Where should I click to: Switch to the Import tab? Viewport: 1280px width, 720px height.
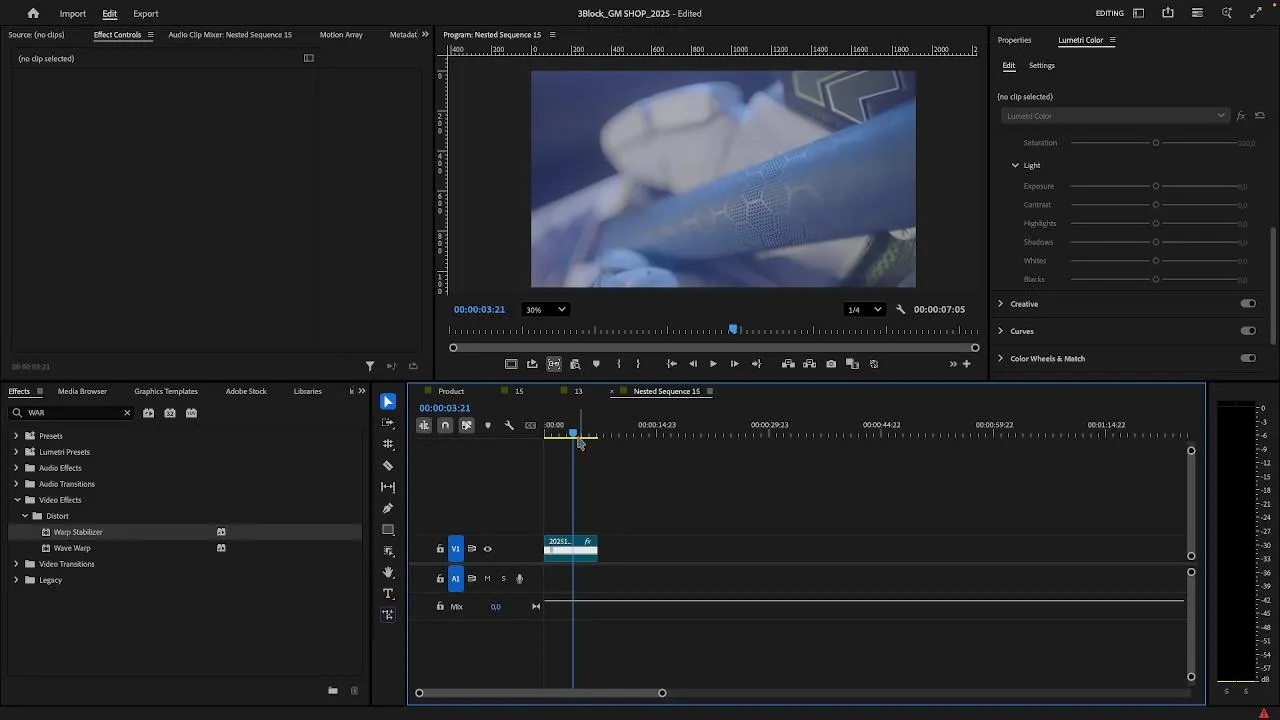coord(72,14)
